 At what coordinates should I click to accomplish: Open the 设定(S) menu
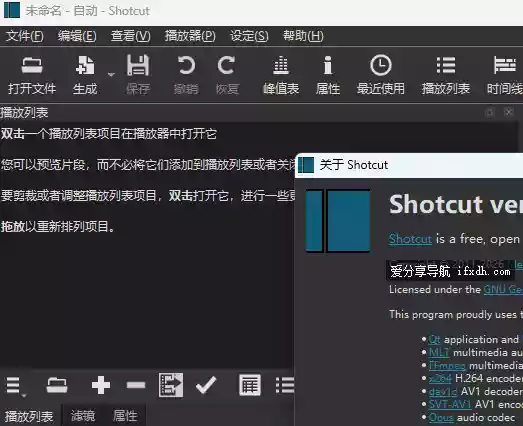[249, 36]
